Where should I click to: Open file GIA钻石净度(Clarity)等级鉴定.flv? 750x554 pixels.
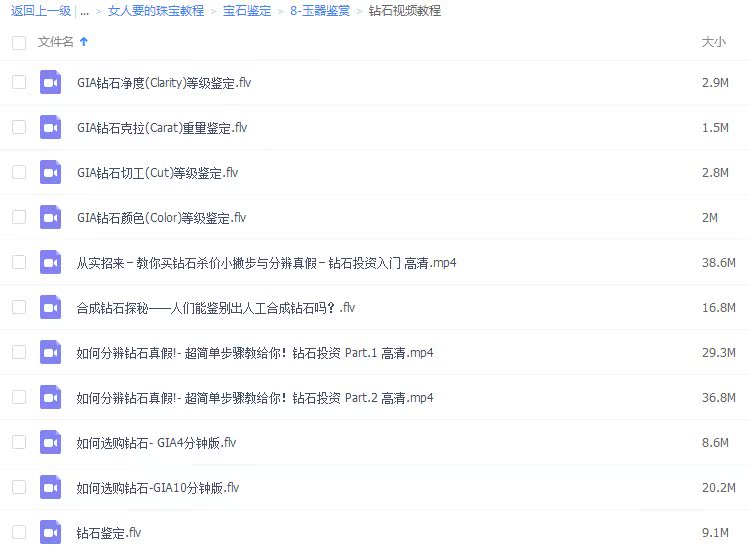coord(164,83)
